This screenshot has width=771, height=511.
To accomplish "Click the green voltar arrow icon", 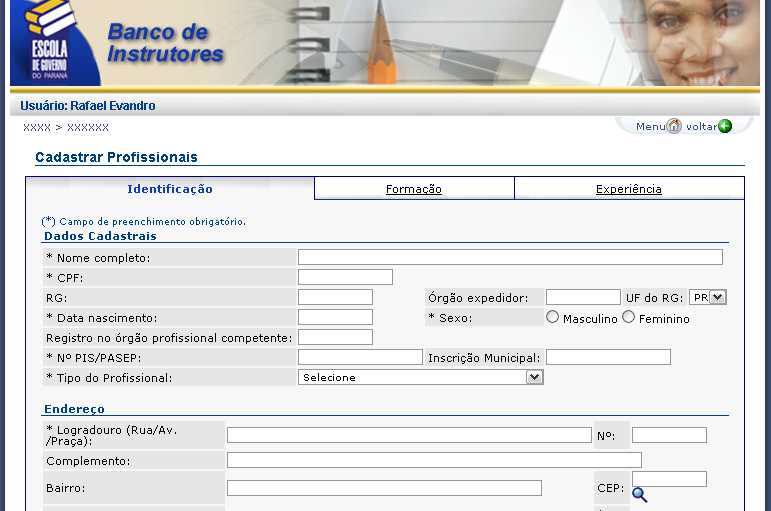I will [725, 126].
